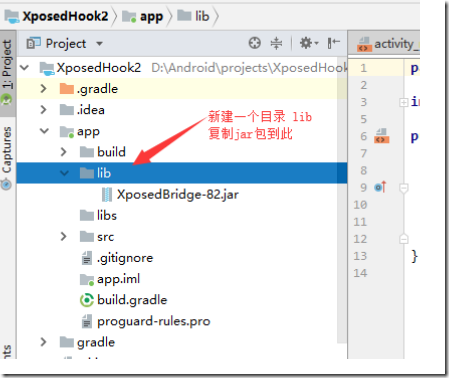This screenshot has width=449, height=378.
Task: Select the XposedHook2 project root row
Action: click(182, 68)
